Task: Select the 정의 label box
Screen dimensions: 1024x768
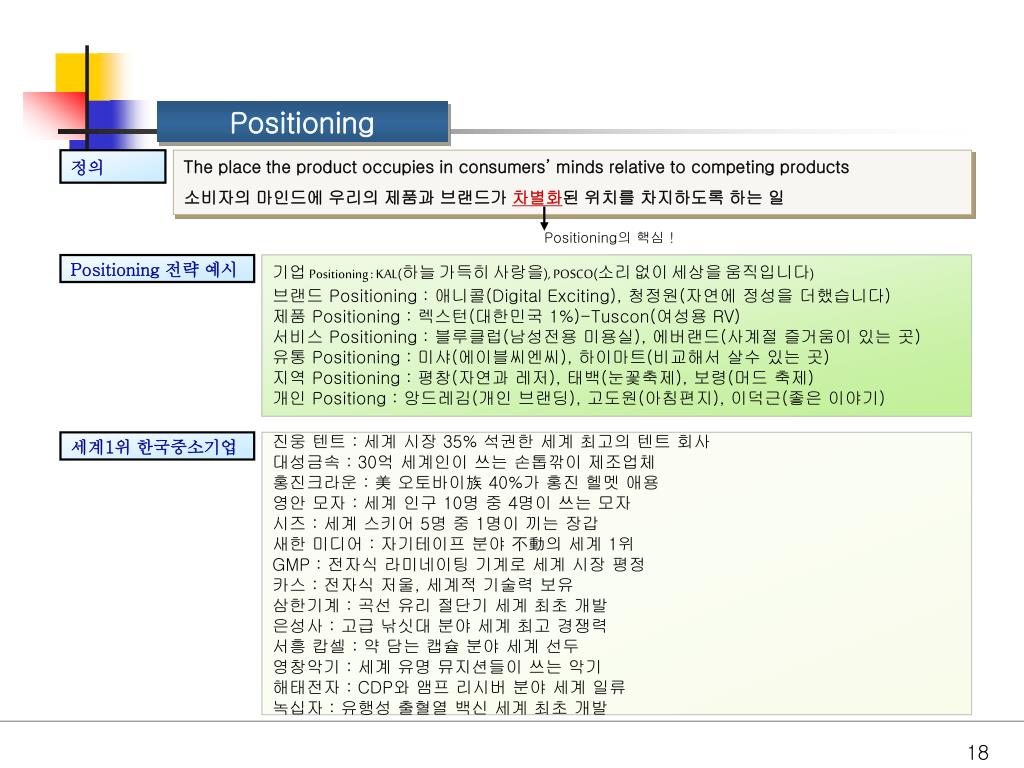Action: [113, 167]
